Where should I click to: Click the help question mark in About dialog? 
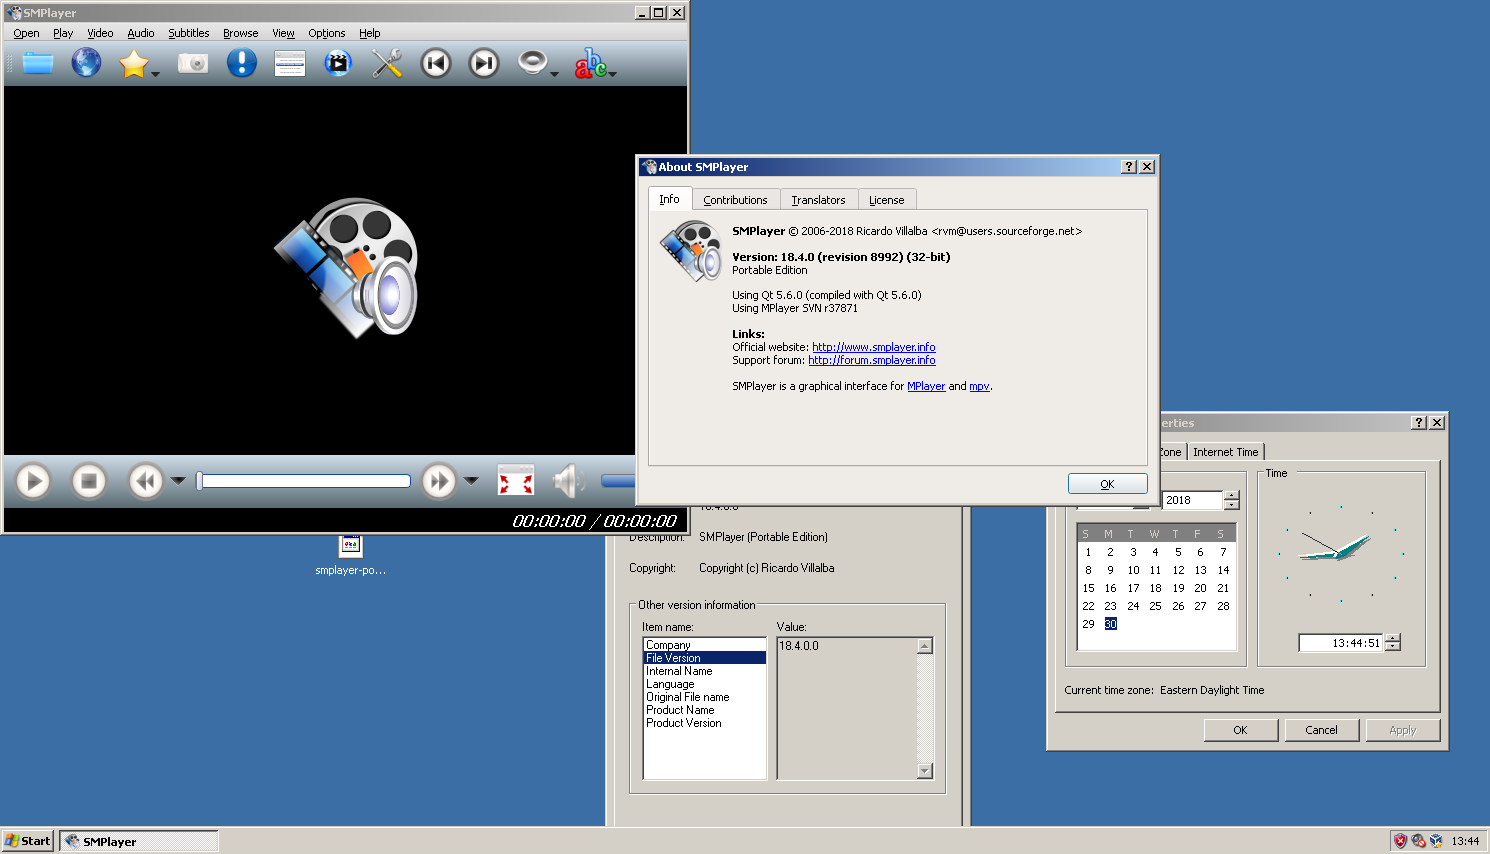tap(1129, 167)
